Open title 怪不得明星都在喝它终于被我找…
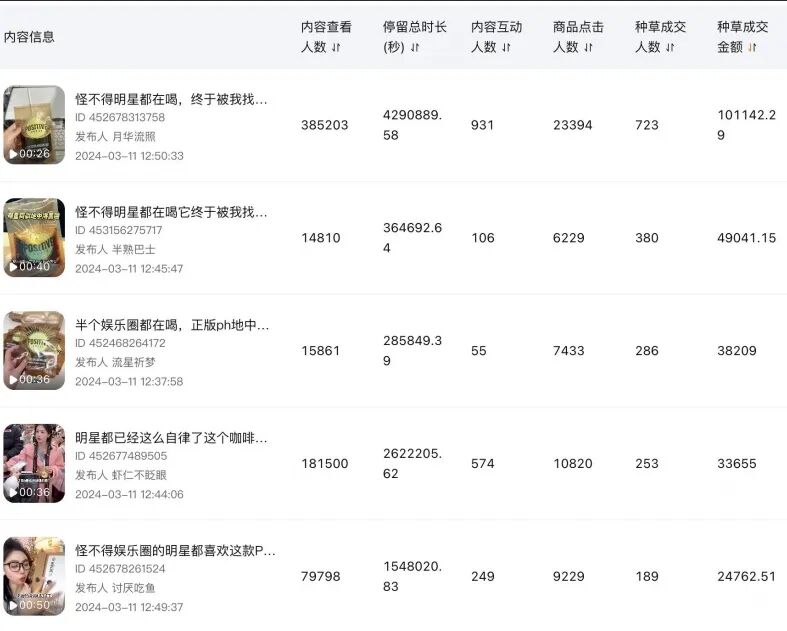This screenshot has height=631, width=787. pyautogui.click(x=171, y=212)
